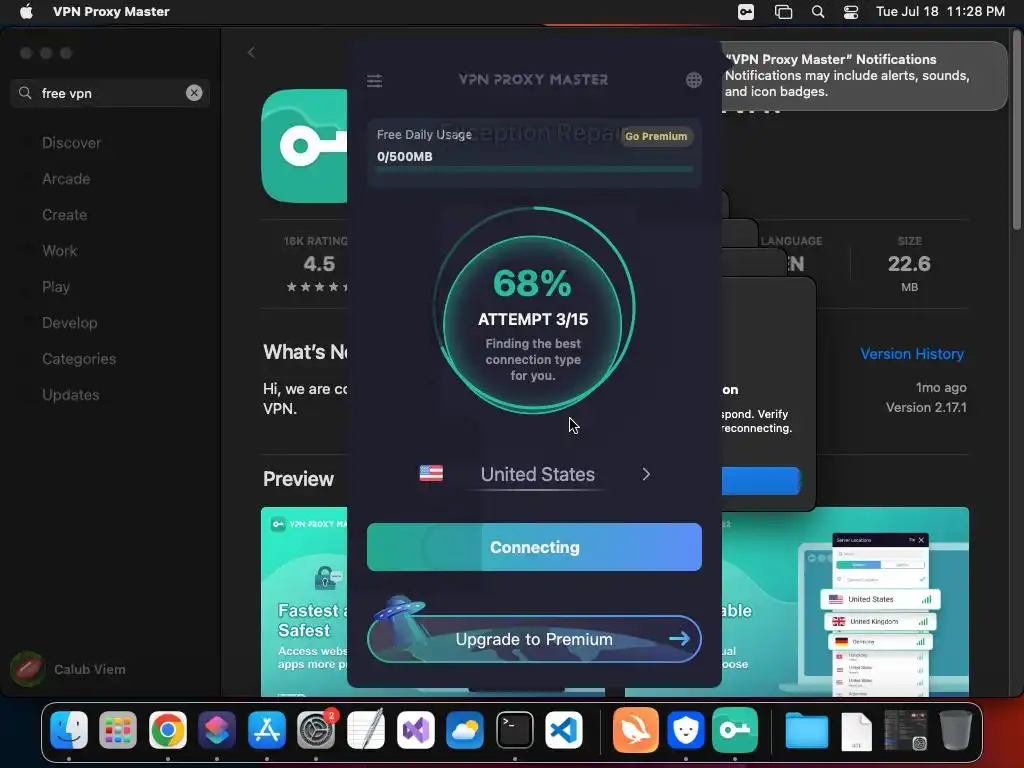Open Control Center in menu bar
Image resolution: width=1024 pixels, height=768 pixels.
[x=851, y=12]
